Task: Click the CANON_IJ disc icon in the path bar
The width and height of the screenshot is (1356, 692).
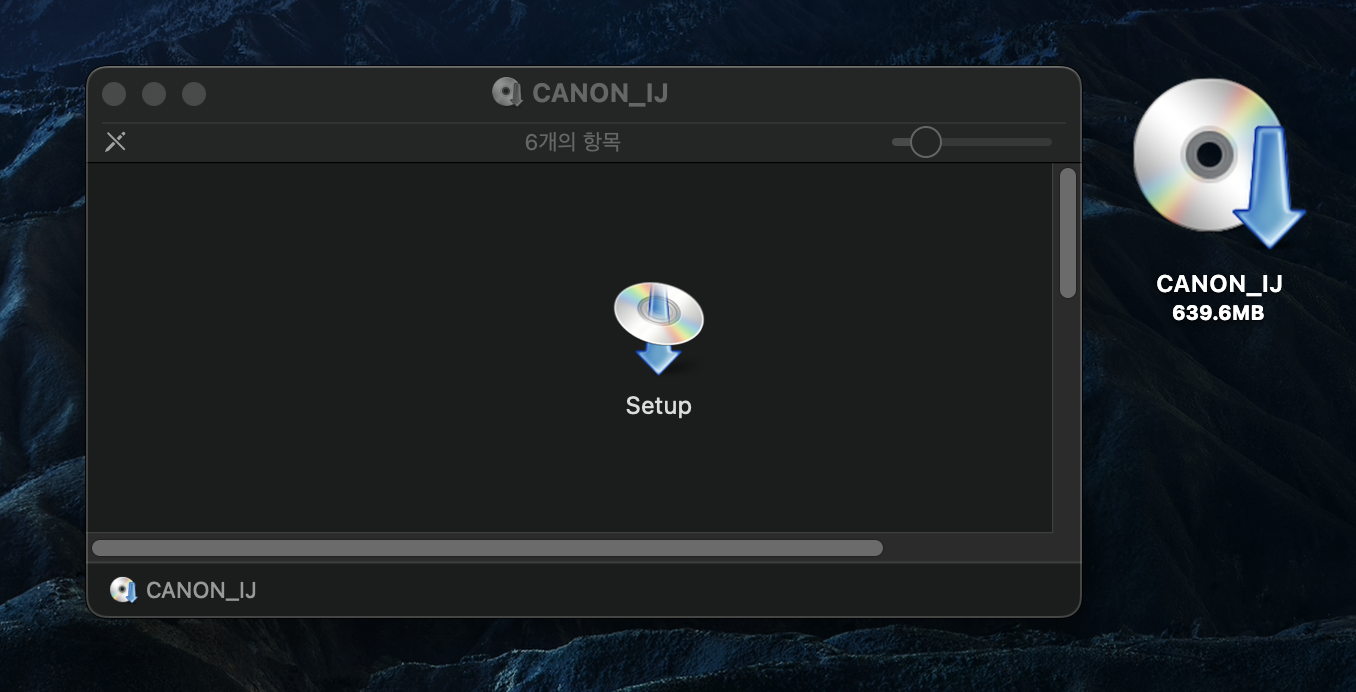Action: (x=123, y=590)
